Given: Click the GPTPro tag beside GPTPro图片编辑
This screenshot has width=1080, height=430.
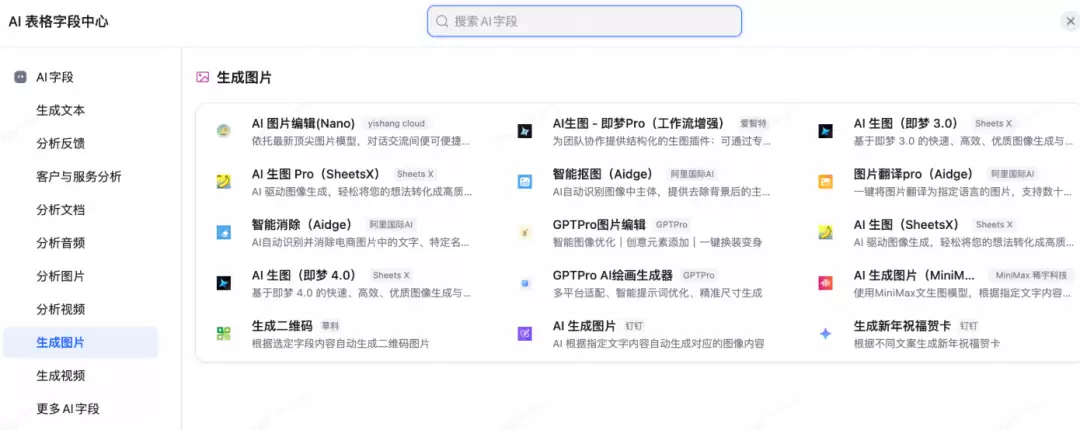Looking at the screenshot, I should coord(672,225).
